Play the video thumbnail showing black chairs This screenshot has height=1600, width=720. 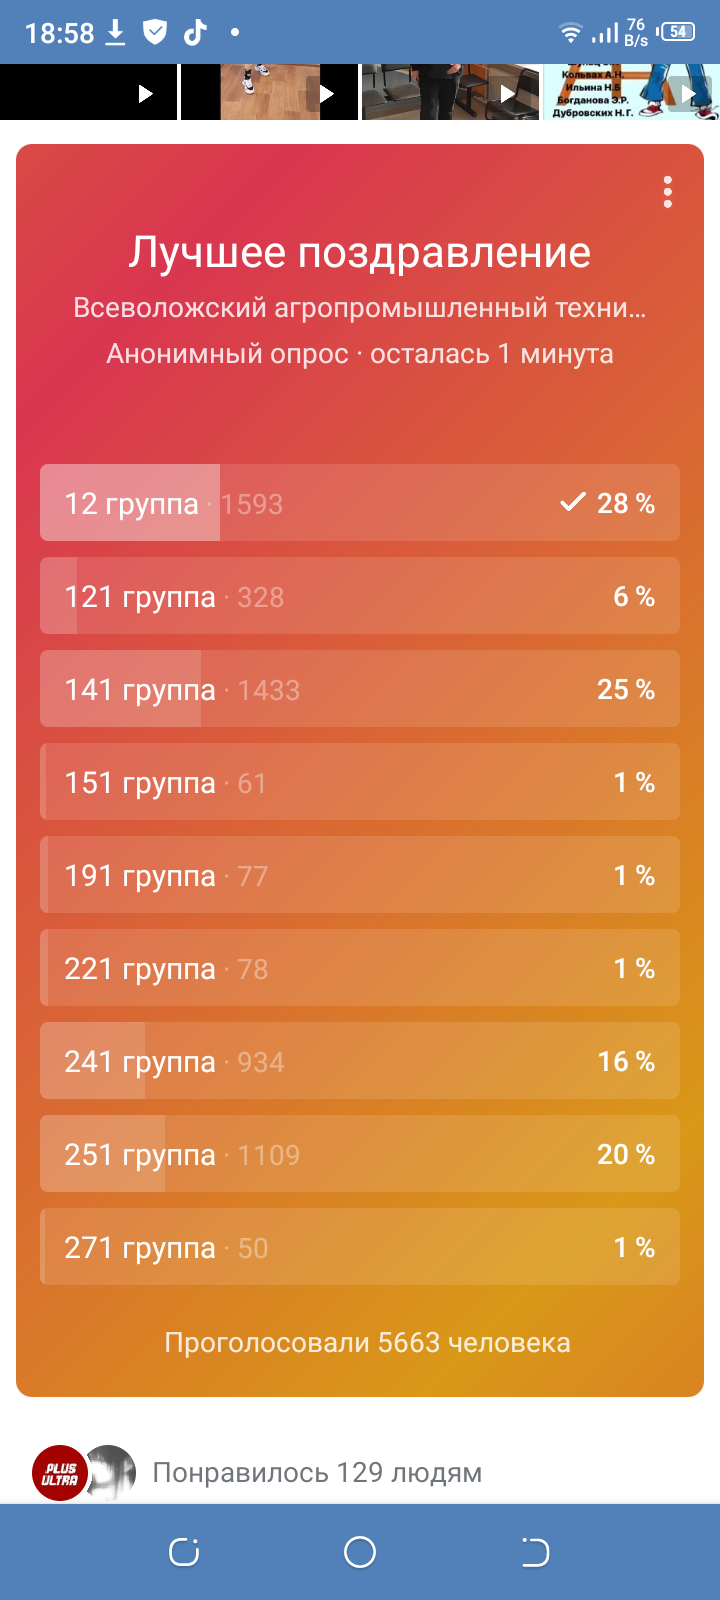coord(450,92)
